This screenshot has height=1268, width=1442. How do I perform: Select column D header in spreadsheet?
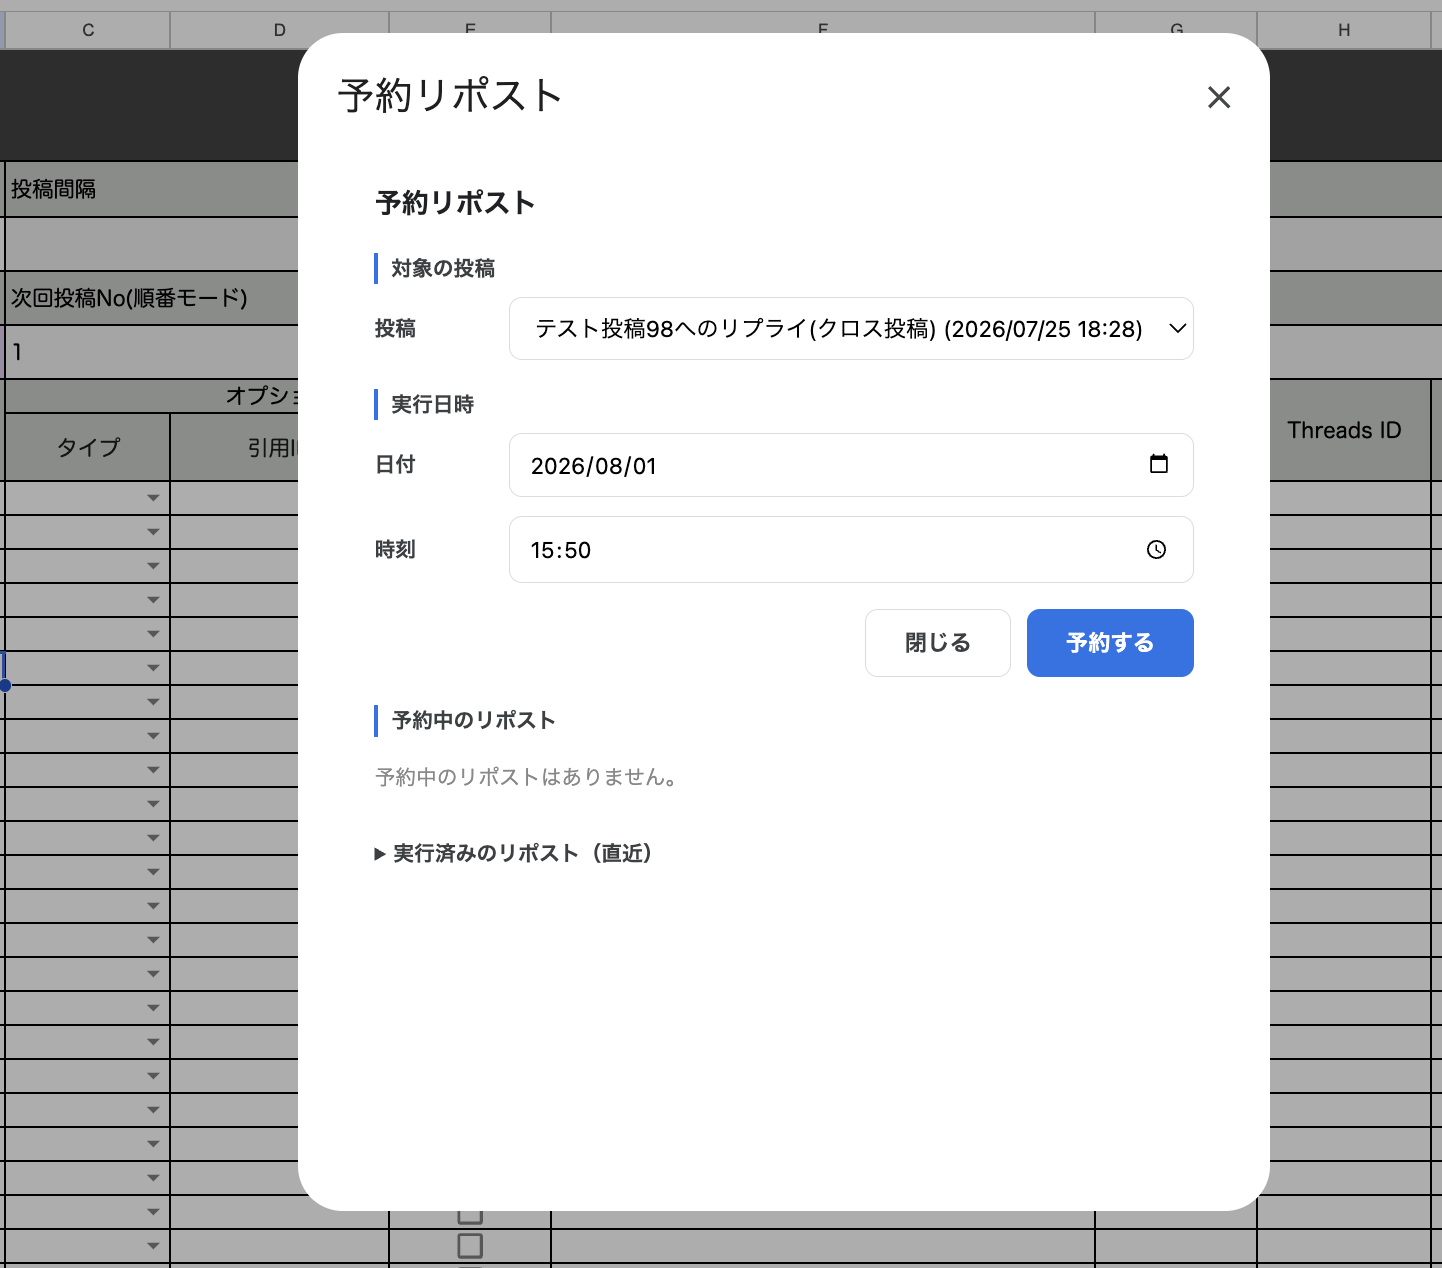tap(279, 30)
